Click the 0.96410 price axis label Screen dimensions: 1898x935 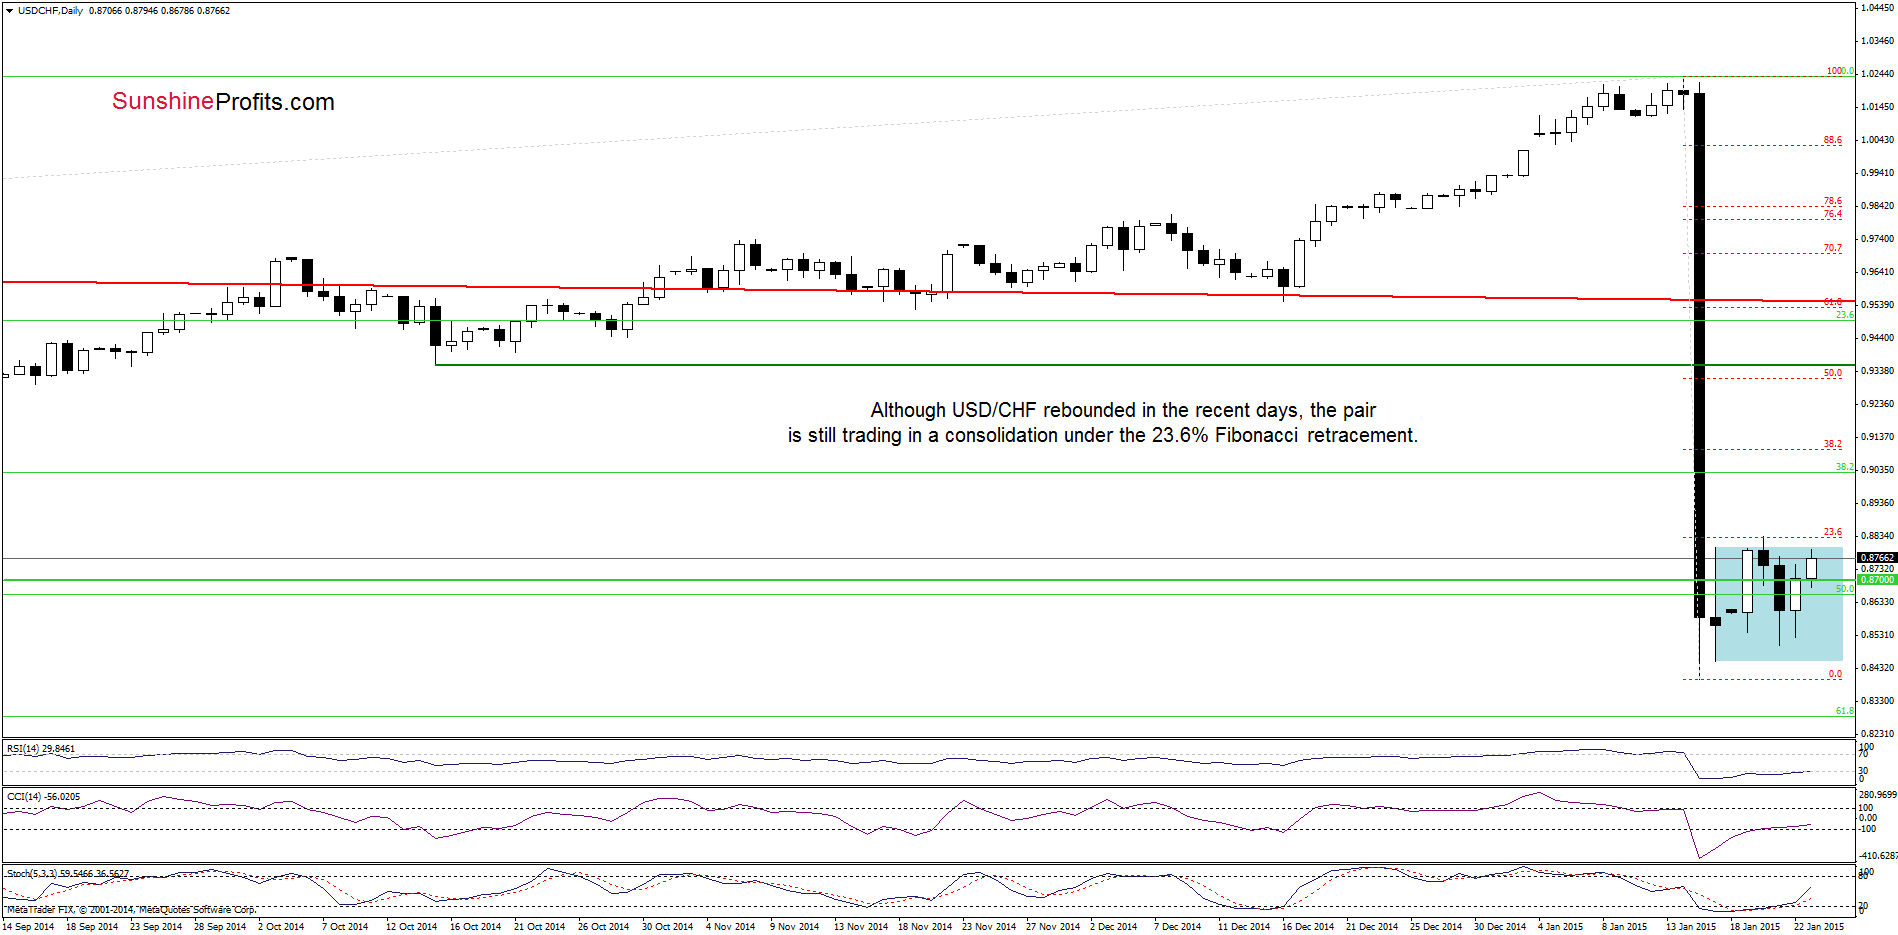1877,271
